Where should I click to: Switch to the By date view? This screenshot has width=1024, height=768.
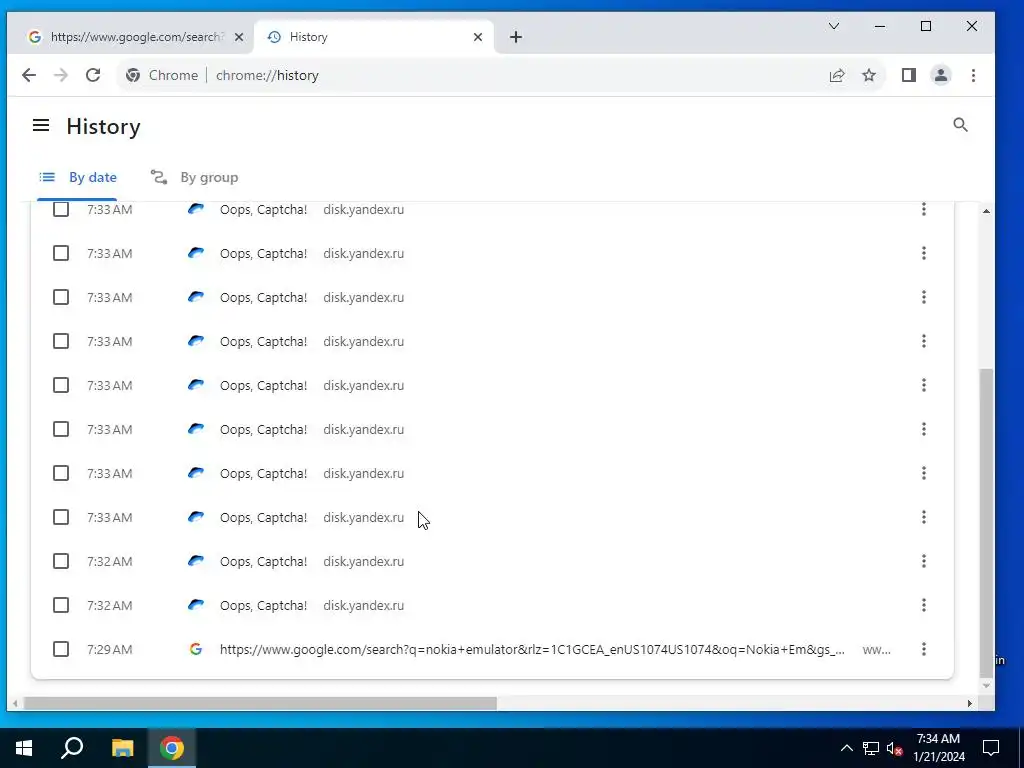(78, 178)
